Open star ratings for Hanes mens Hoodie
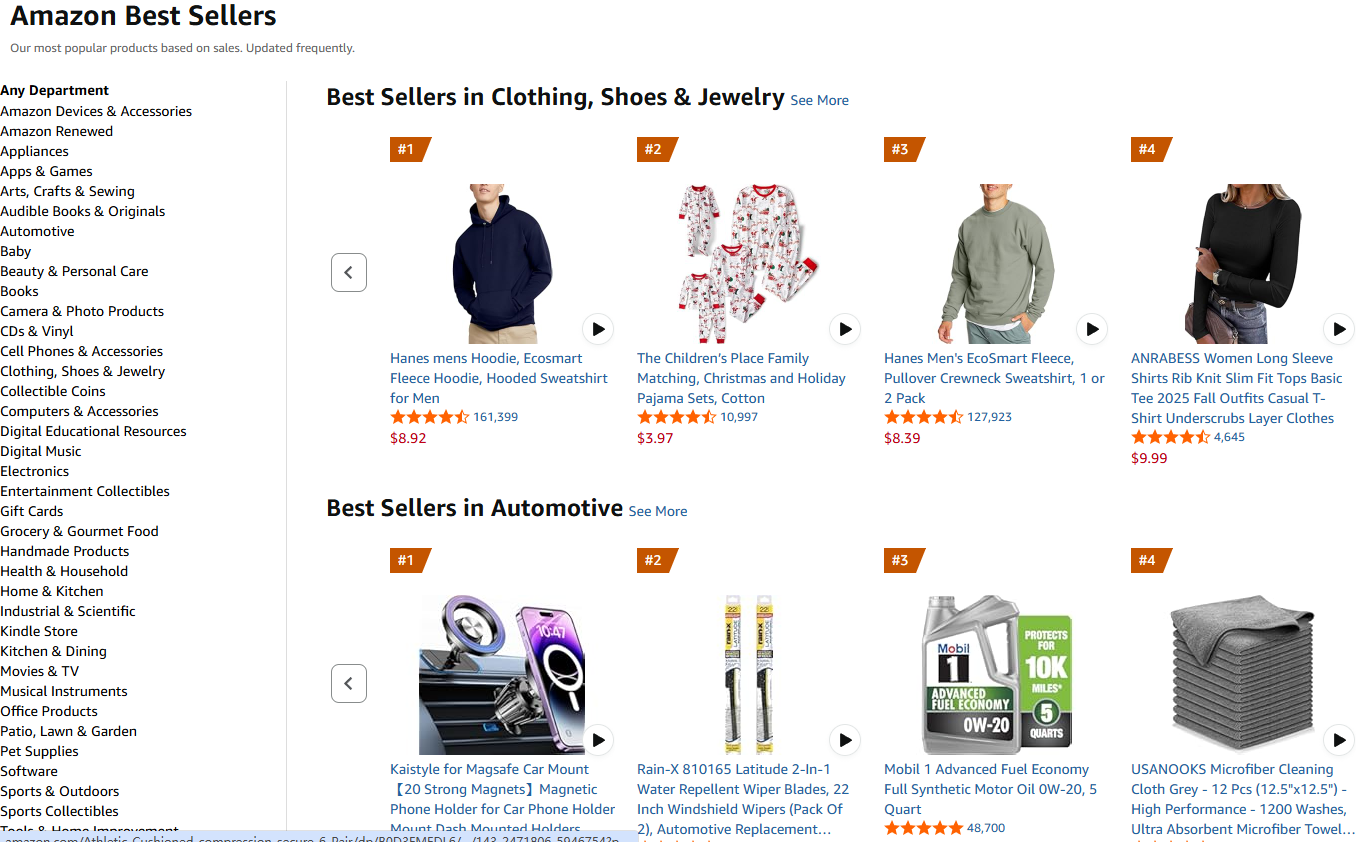The height and width of the screenshot is (842, 1362). [429, 417]
